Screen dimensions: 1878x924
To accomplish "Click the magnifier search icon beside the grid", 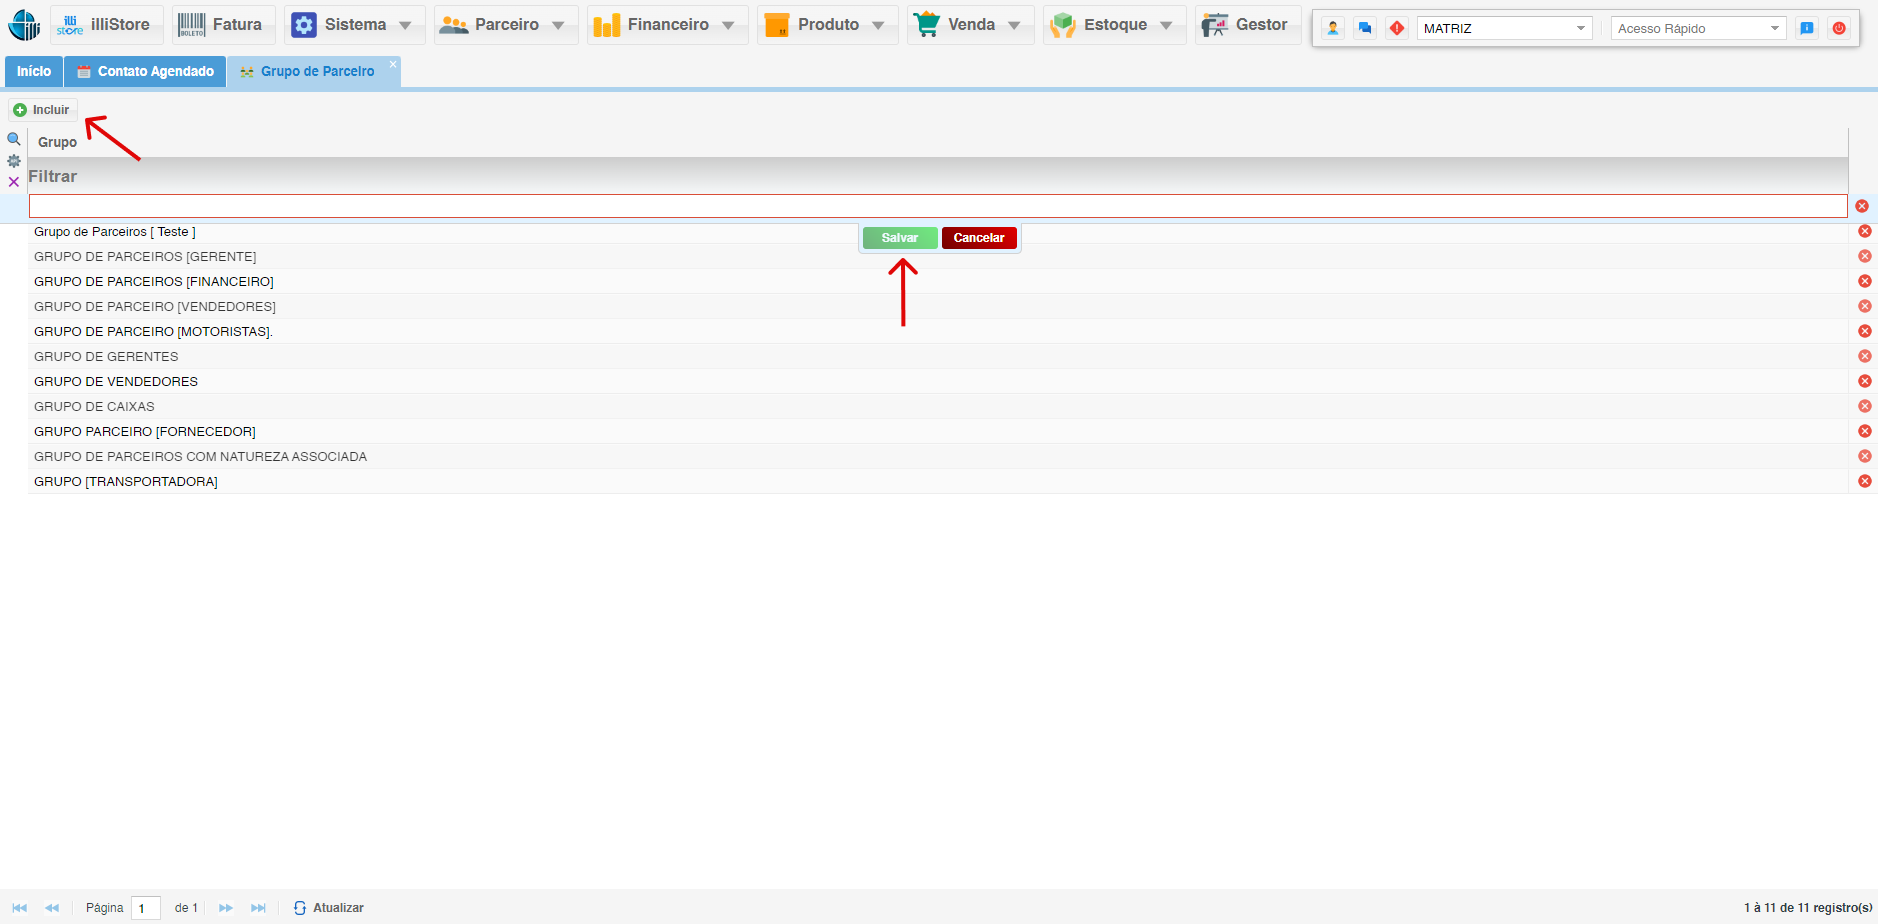I will [x=14, y=139].
